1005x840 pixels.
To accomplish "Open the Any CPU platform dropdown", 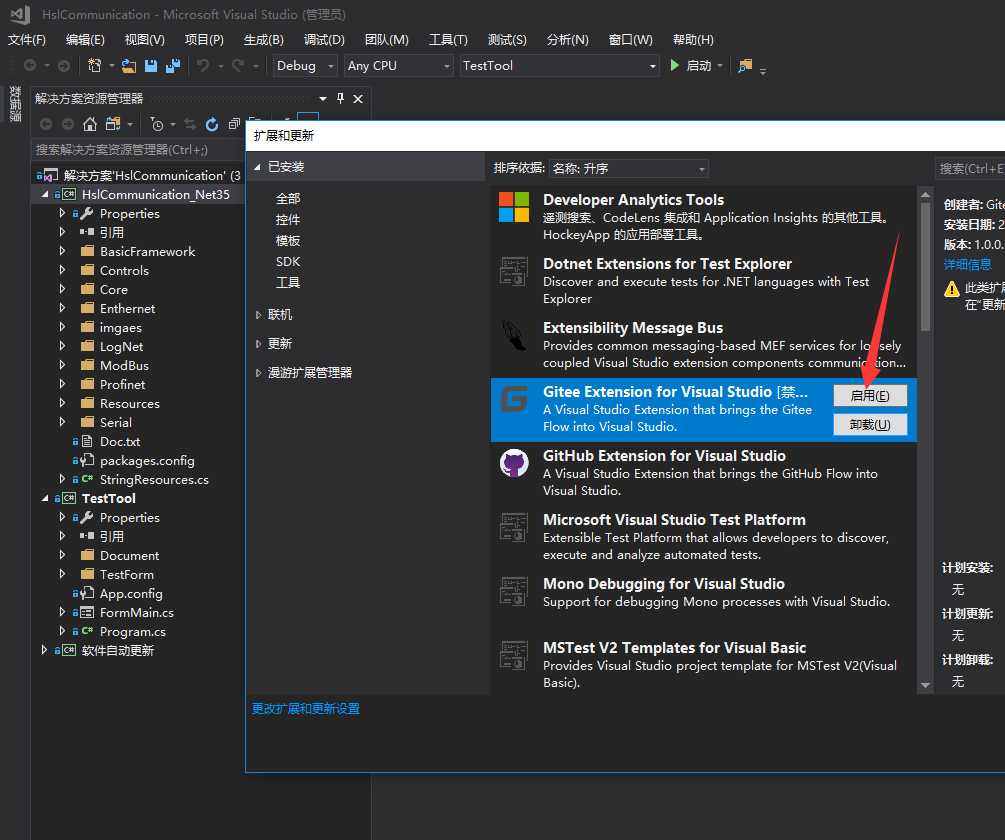I will pyautogui.click(x=399, y=66).
